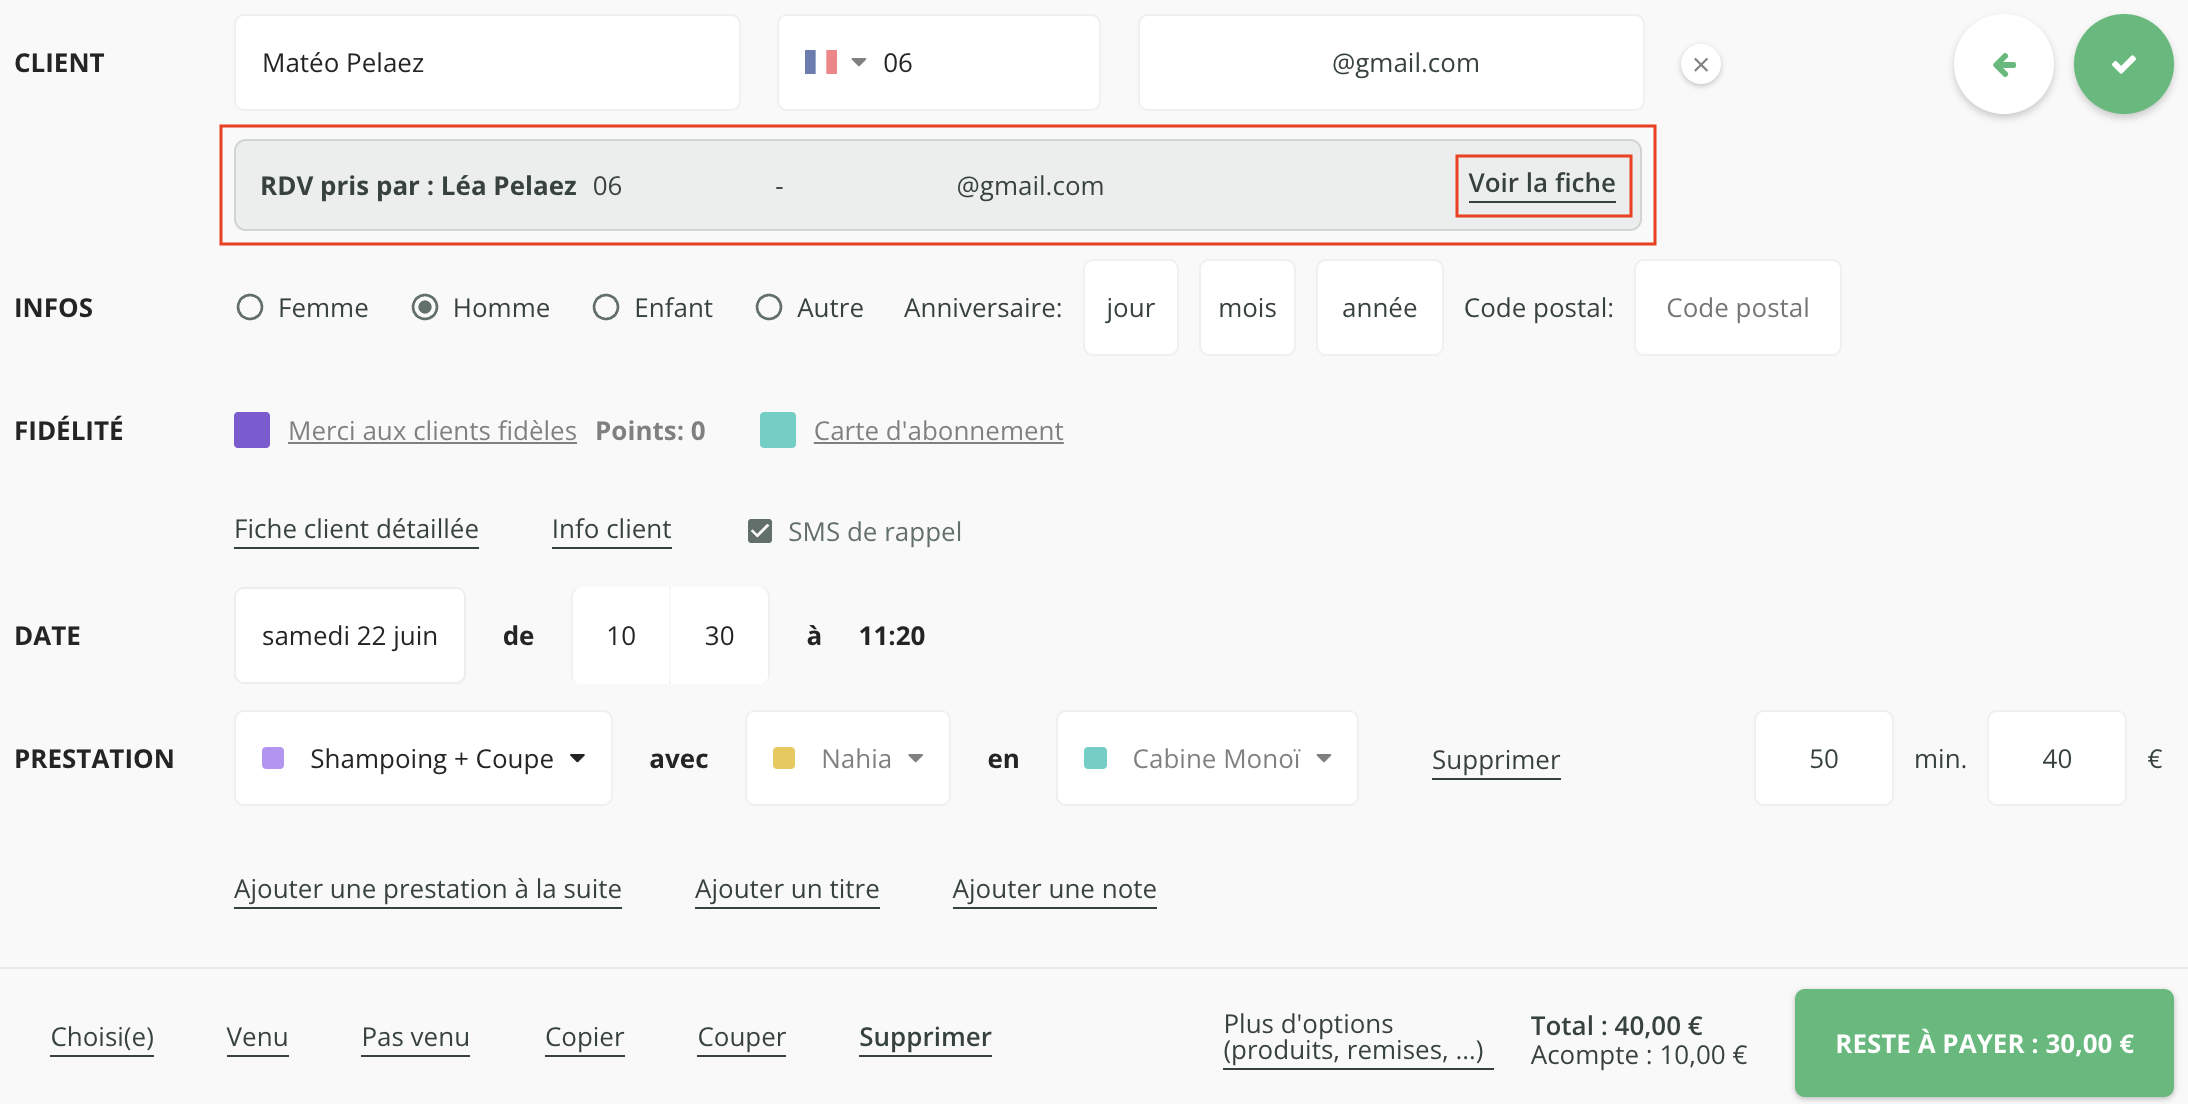Screen dimensions: 2188x1104
Task: Click the Code postal input field
Action: point(1737,308)
